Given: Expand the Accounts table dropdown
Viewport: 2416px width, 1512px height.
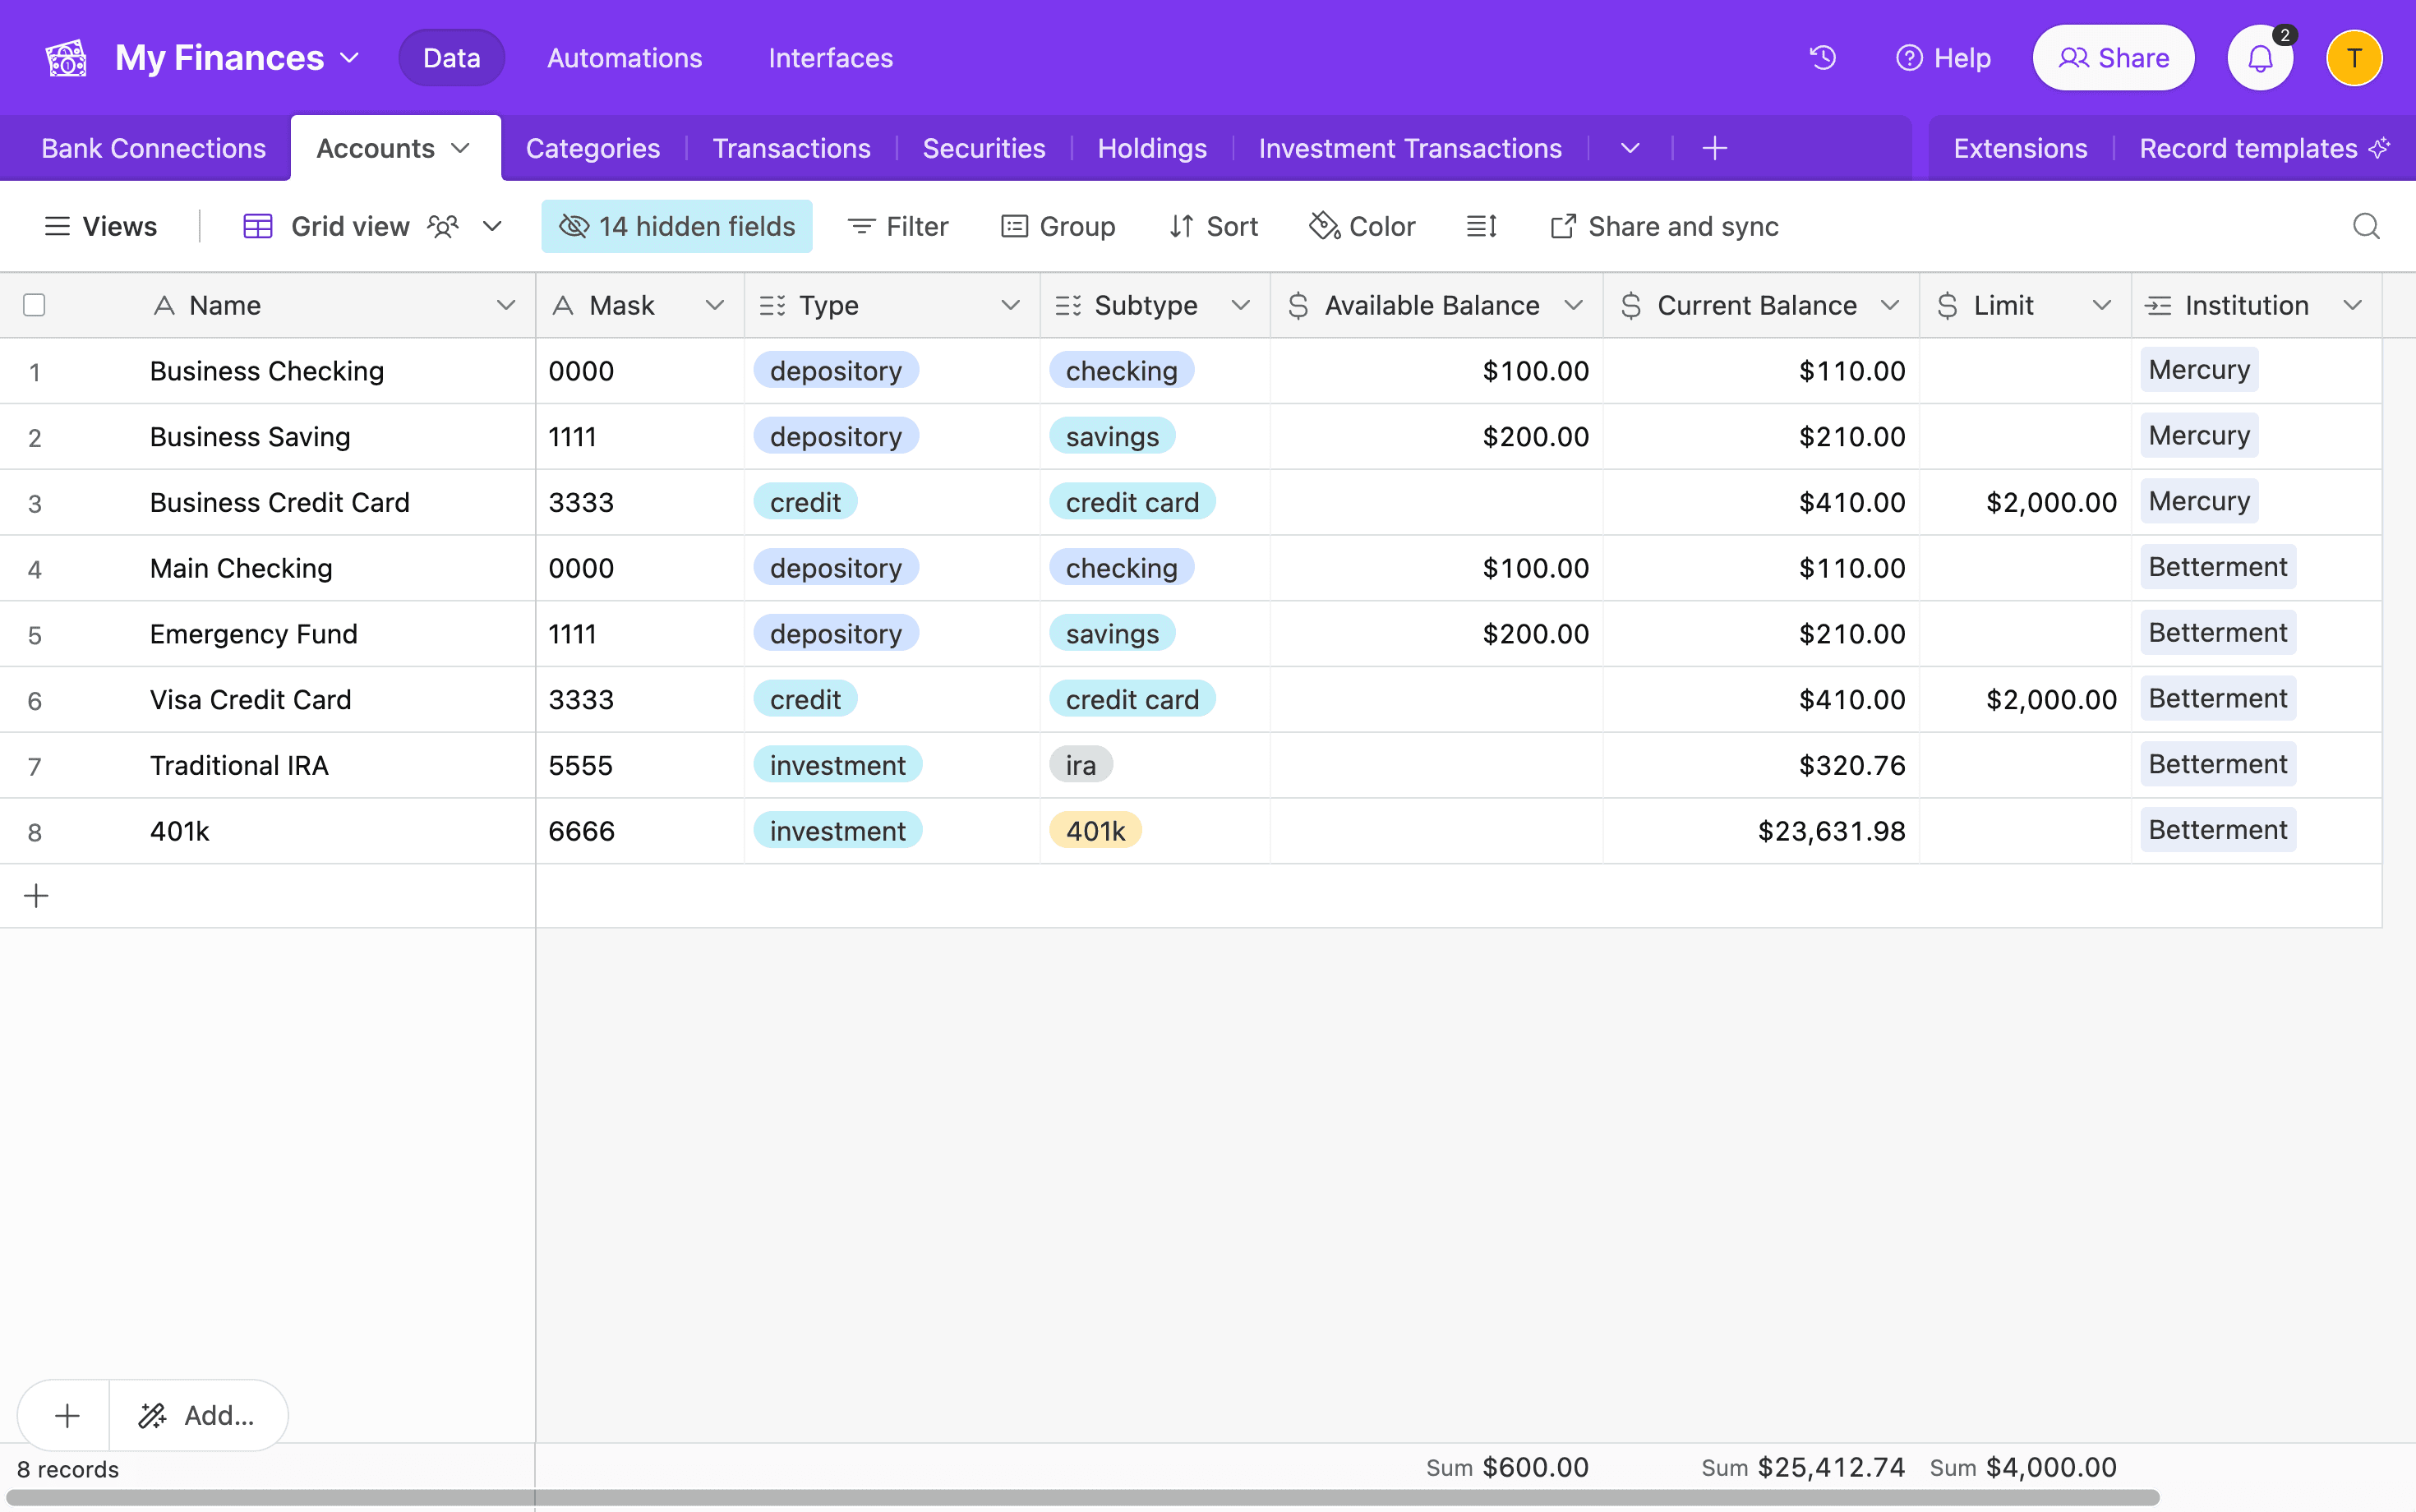Looking at the screenshot, I should tap(460, 147).
